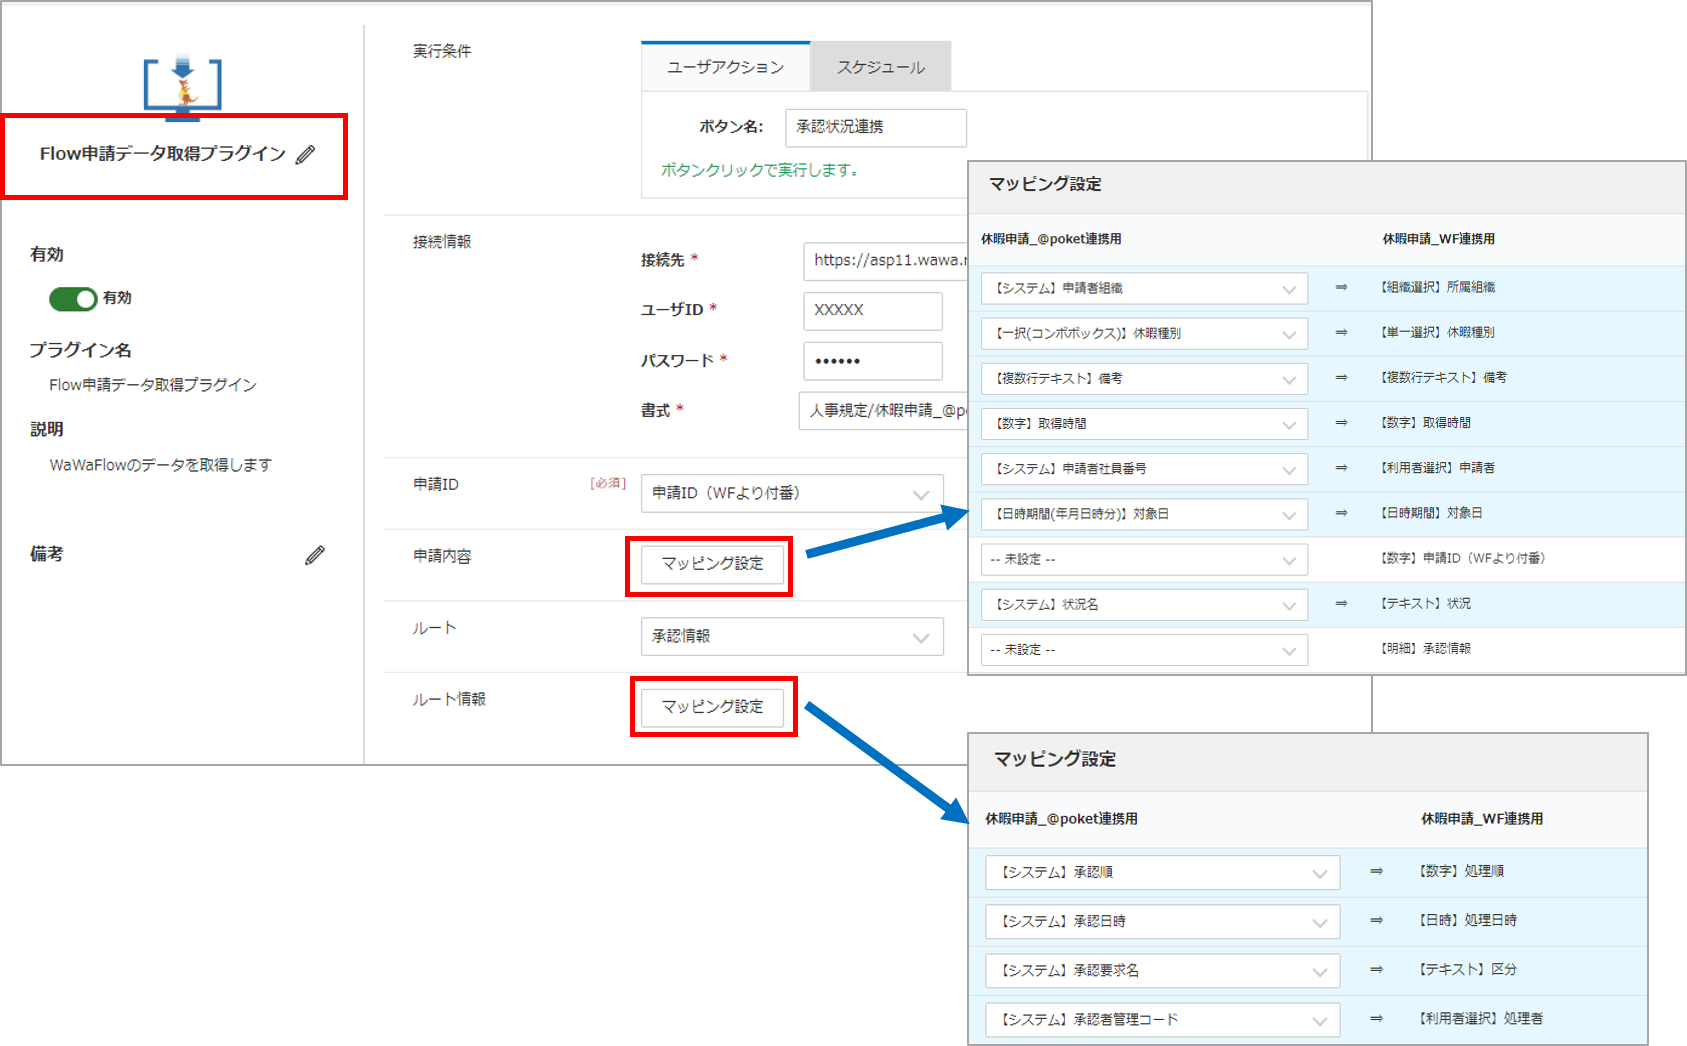Image resolution: width=1687 pixels, height=1046 pixels.
Task: Open 未設定 dropdown for 申請ID row
Action: (1144, 559)
